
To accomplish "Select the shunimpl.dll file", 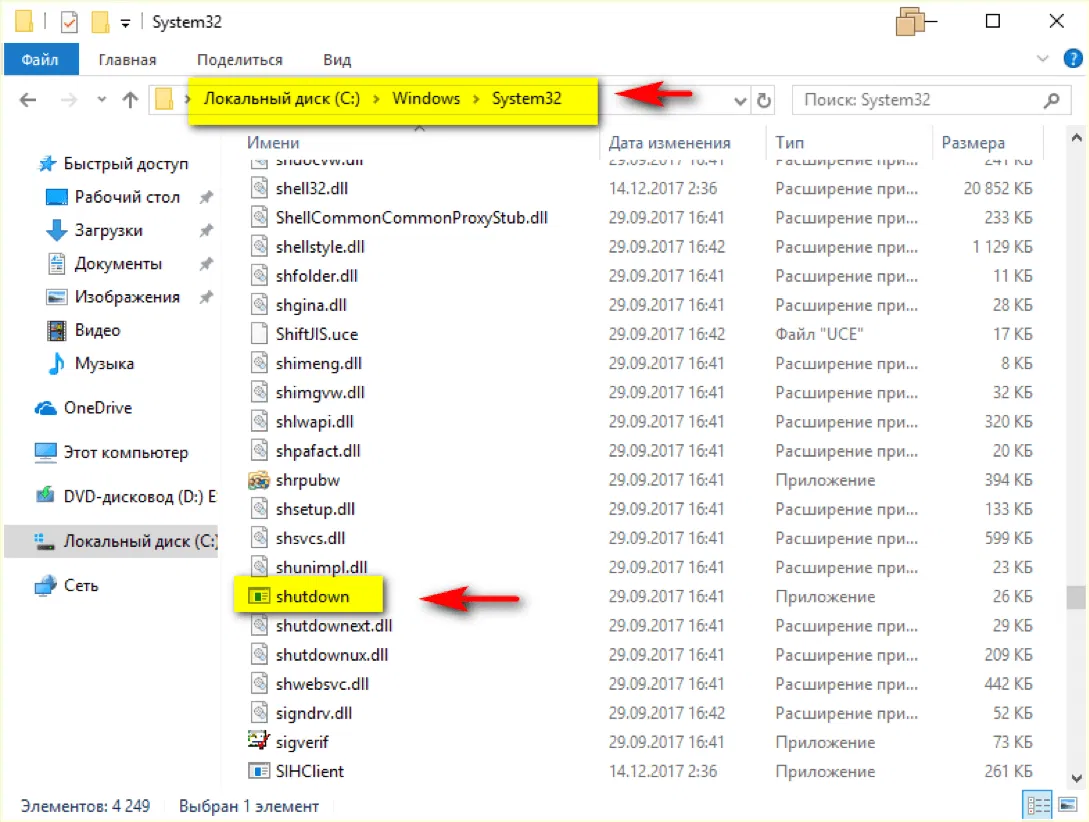I will [x=321, y=568].
